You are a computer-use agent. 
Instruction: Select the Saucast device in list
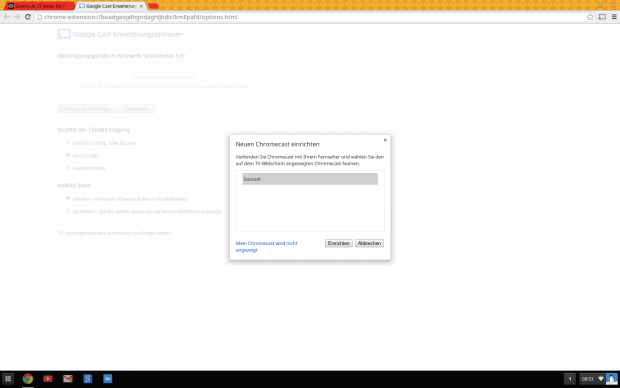pyautogui.click(x=310, y=179)
